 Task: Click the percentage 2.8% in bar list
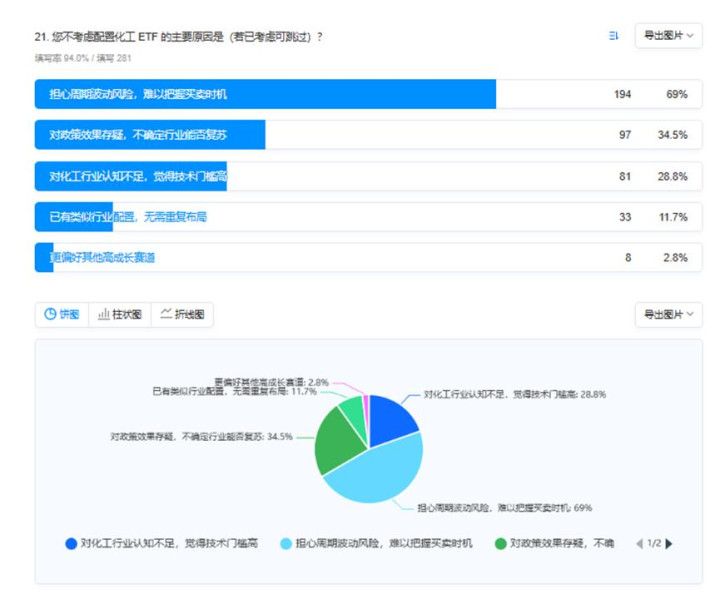675,258
